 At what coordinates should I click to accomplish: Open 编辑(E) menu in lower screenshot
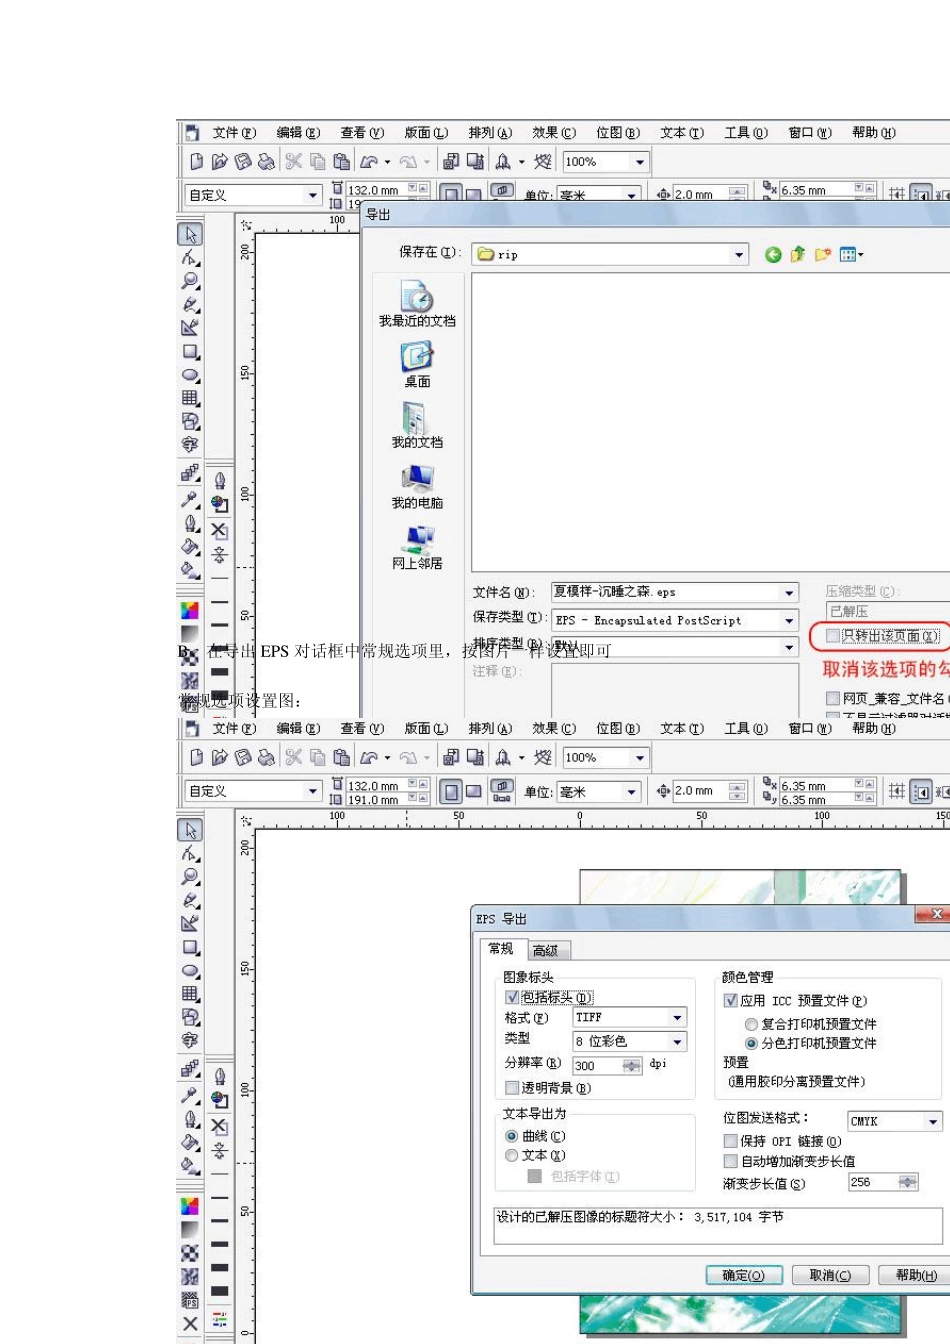click(298, 729)
